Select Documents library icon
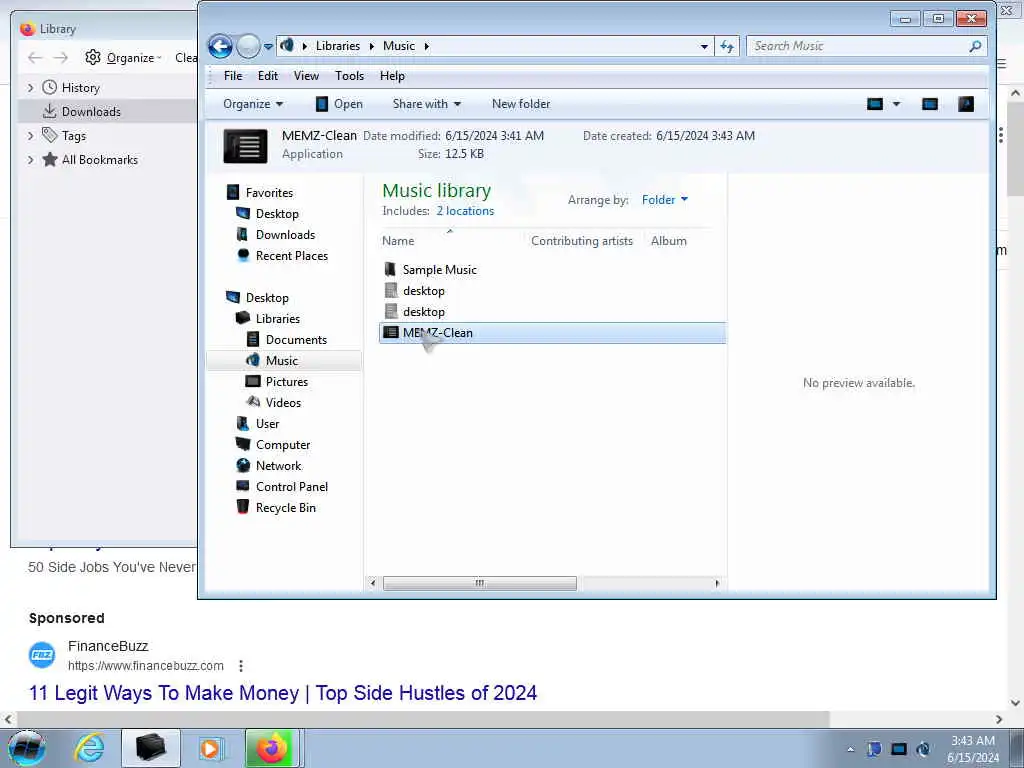This screenshot has height=768, width=1024. pos(253,340)
